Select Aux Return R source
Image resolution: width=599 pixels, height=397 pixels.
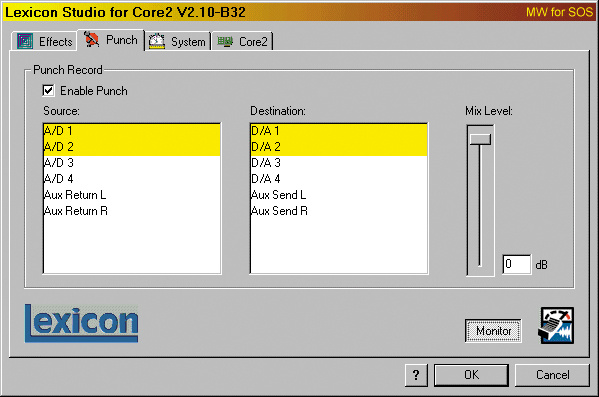(132, 211)
